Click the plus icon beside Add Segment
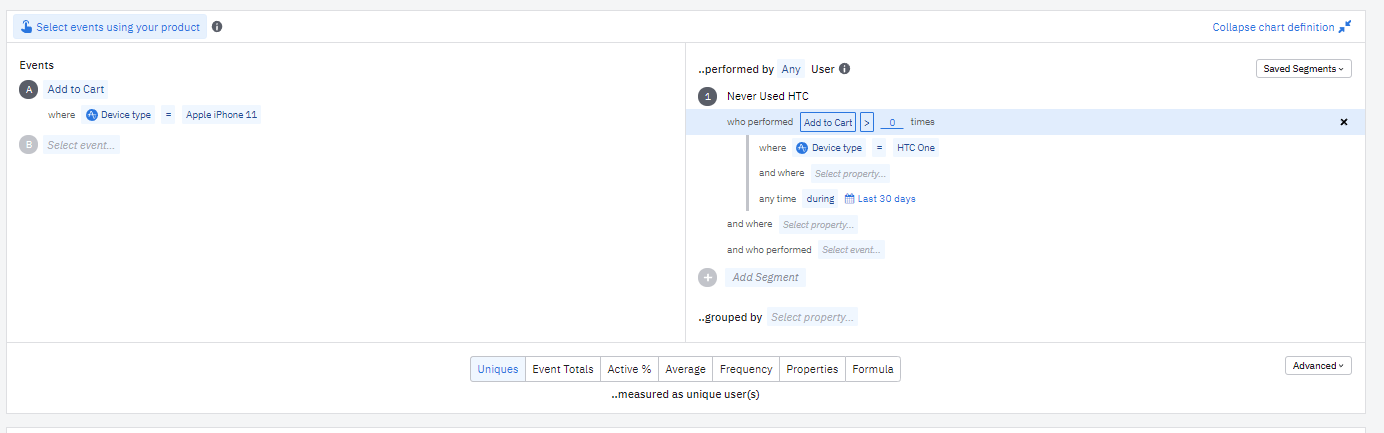The image size is (1384, 433). 708,277
